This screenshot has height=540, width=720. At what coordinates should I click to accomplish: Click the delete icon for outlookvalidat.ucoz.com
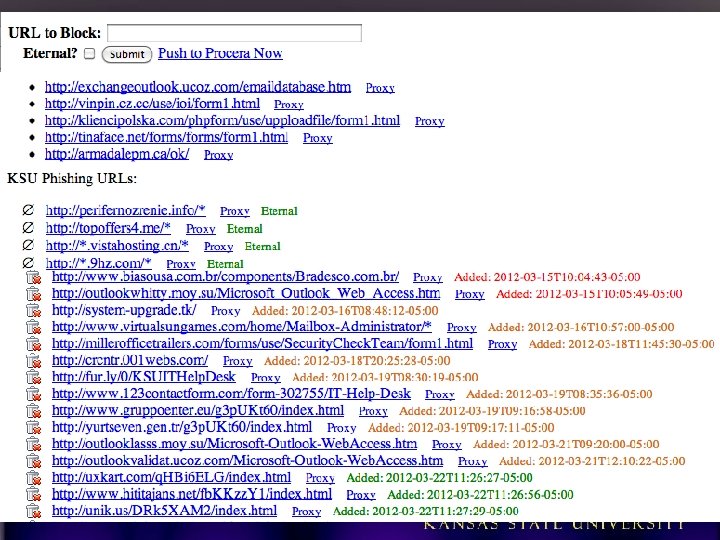click(x=34, y=461)
